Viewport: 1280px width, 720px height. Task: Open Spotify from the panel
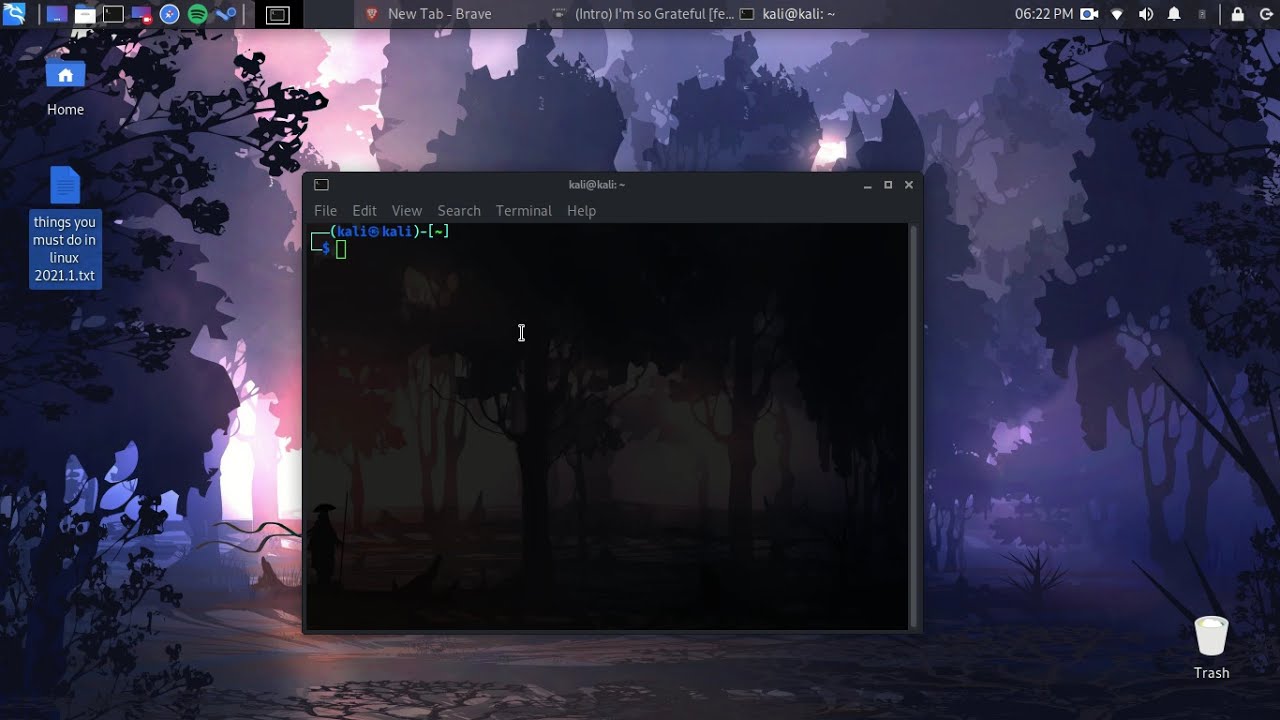pos(197,14)
